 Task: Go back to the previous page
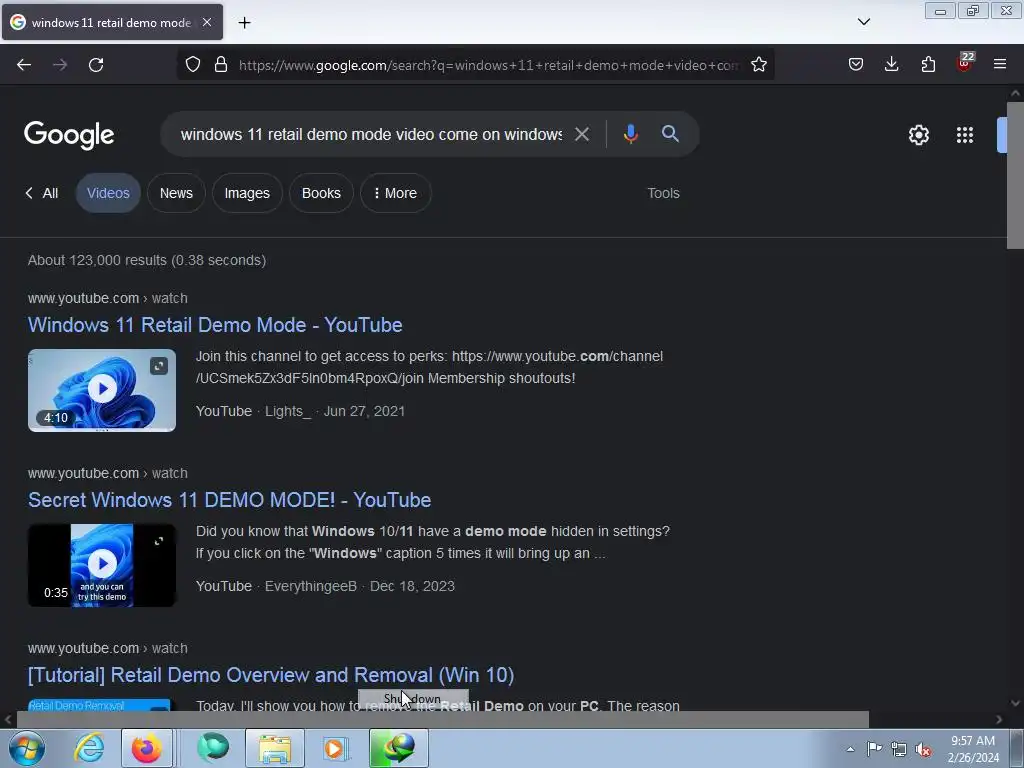tap(24, 65)
